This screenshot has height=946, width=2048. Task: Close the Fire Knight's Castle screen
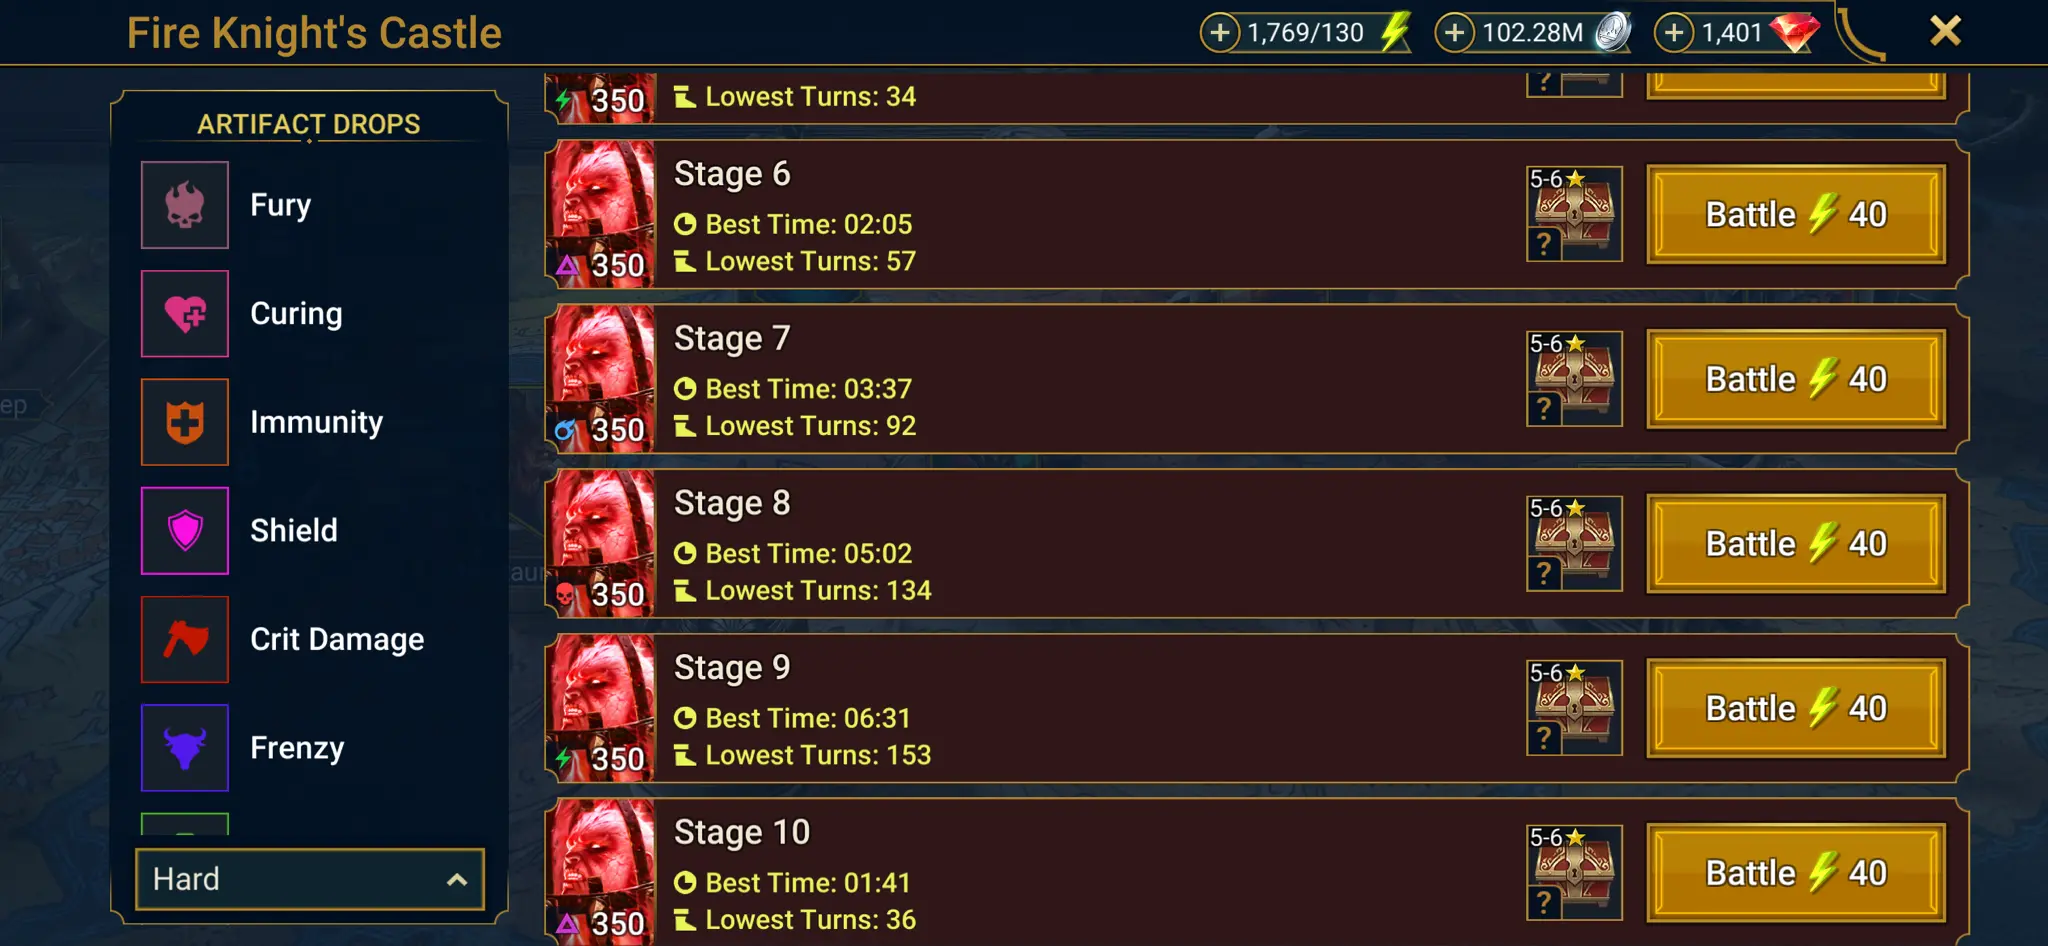click(1945, 31)
